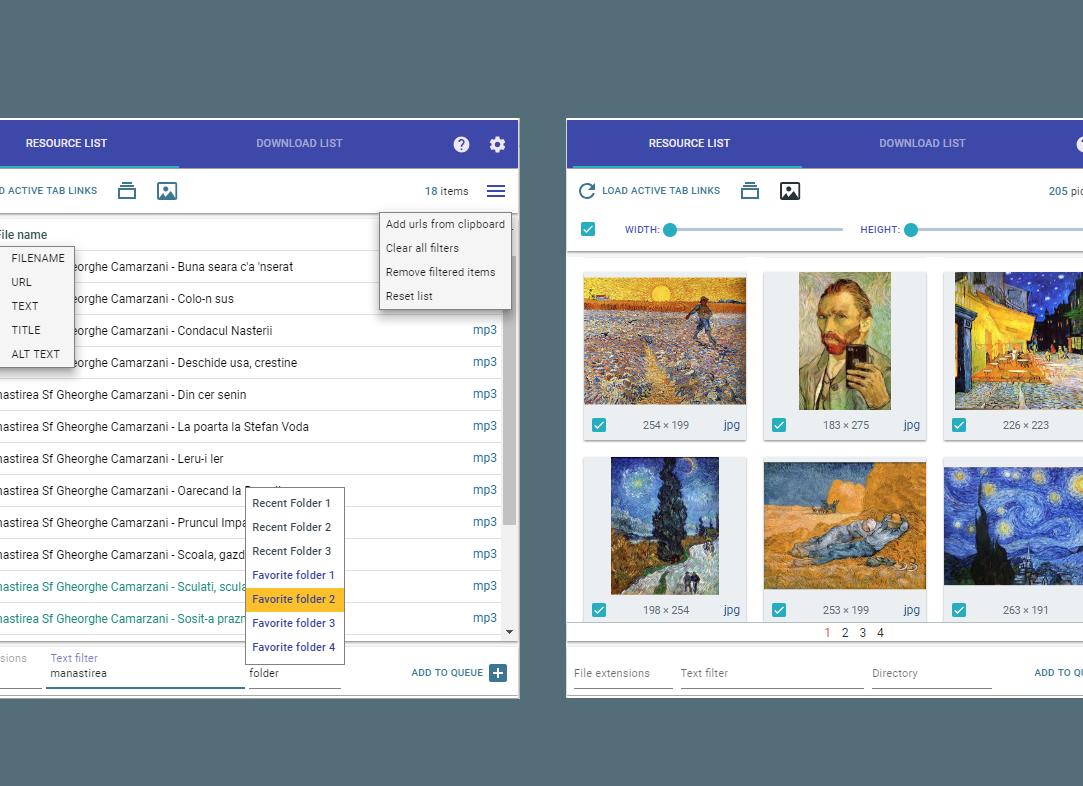Click Remove filtered items menu item

(x=445, y=272)
